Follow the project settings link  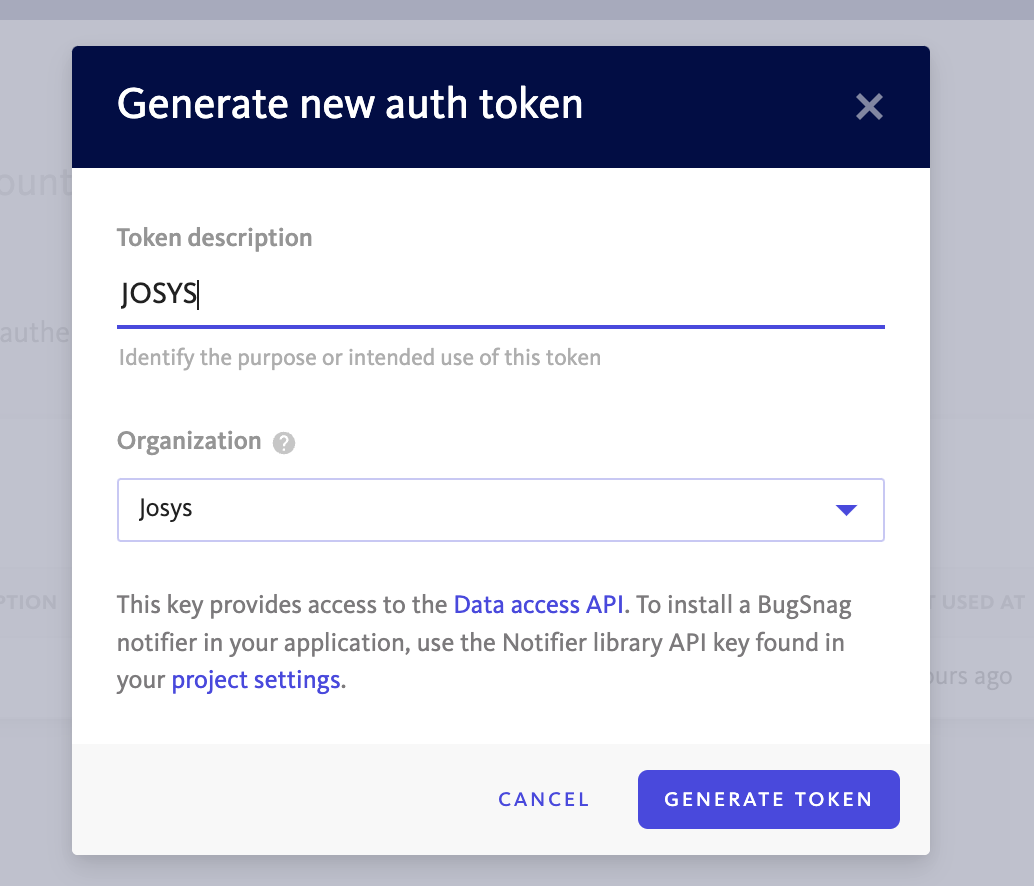(256, 681)
